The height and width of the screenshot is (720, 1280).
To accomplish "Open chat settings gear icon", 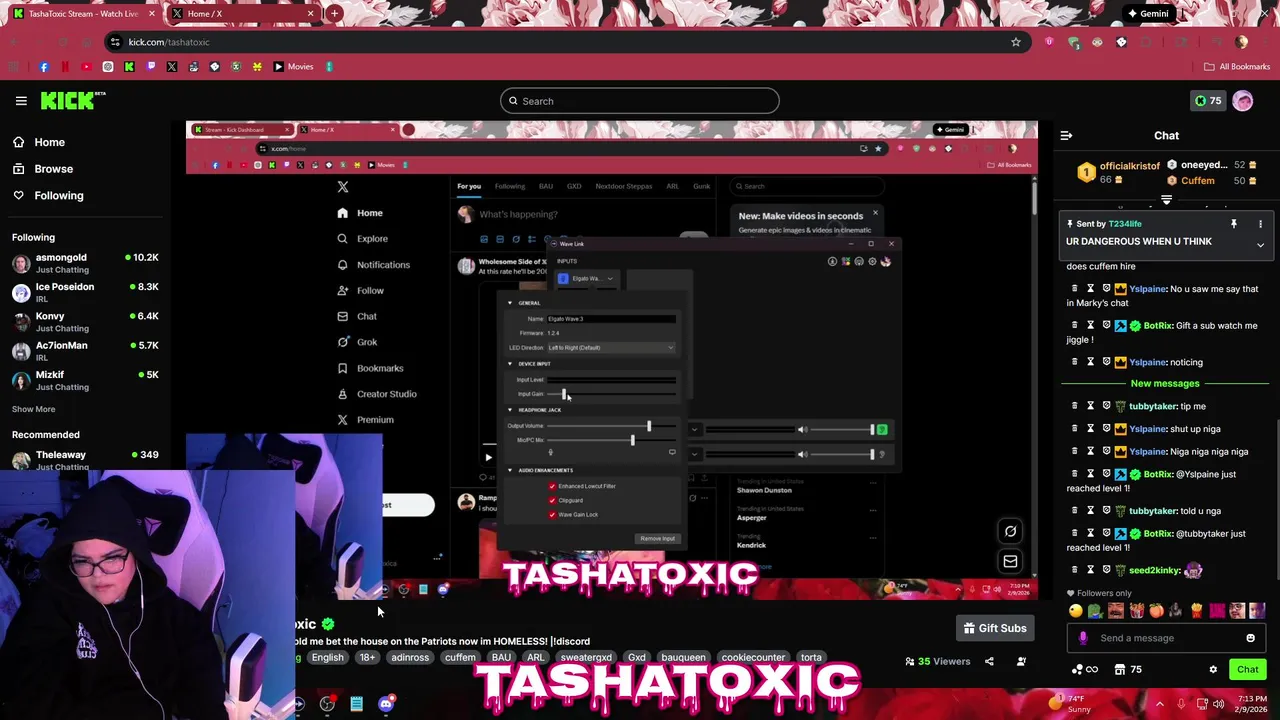I will tap(1213, 670).
